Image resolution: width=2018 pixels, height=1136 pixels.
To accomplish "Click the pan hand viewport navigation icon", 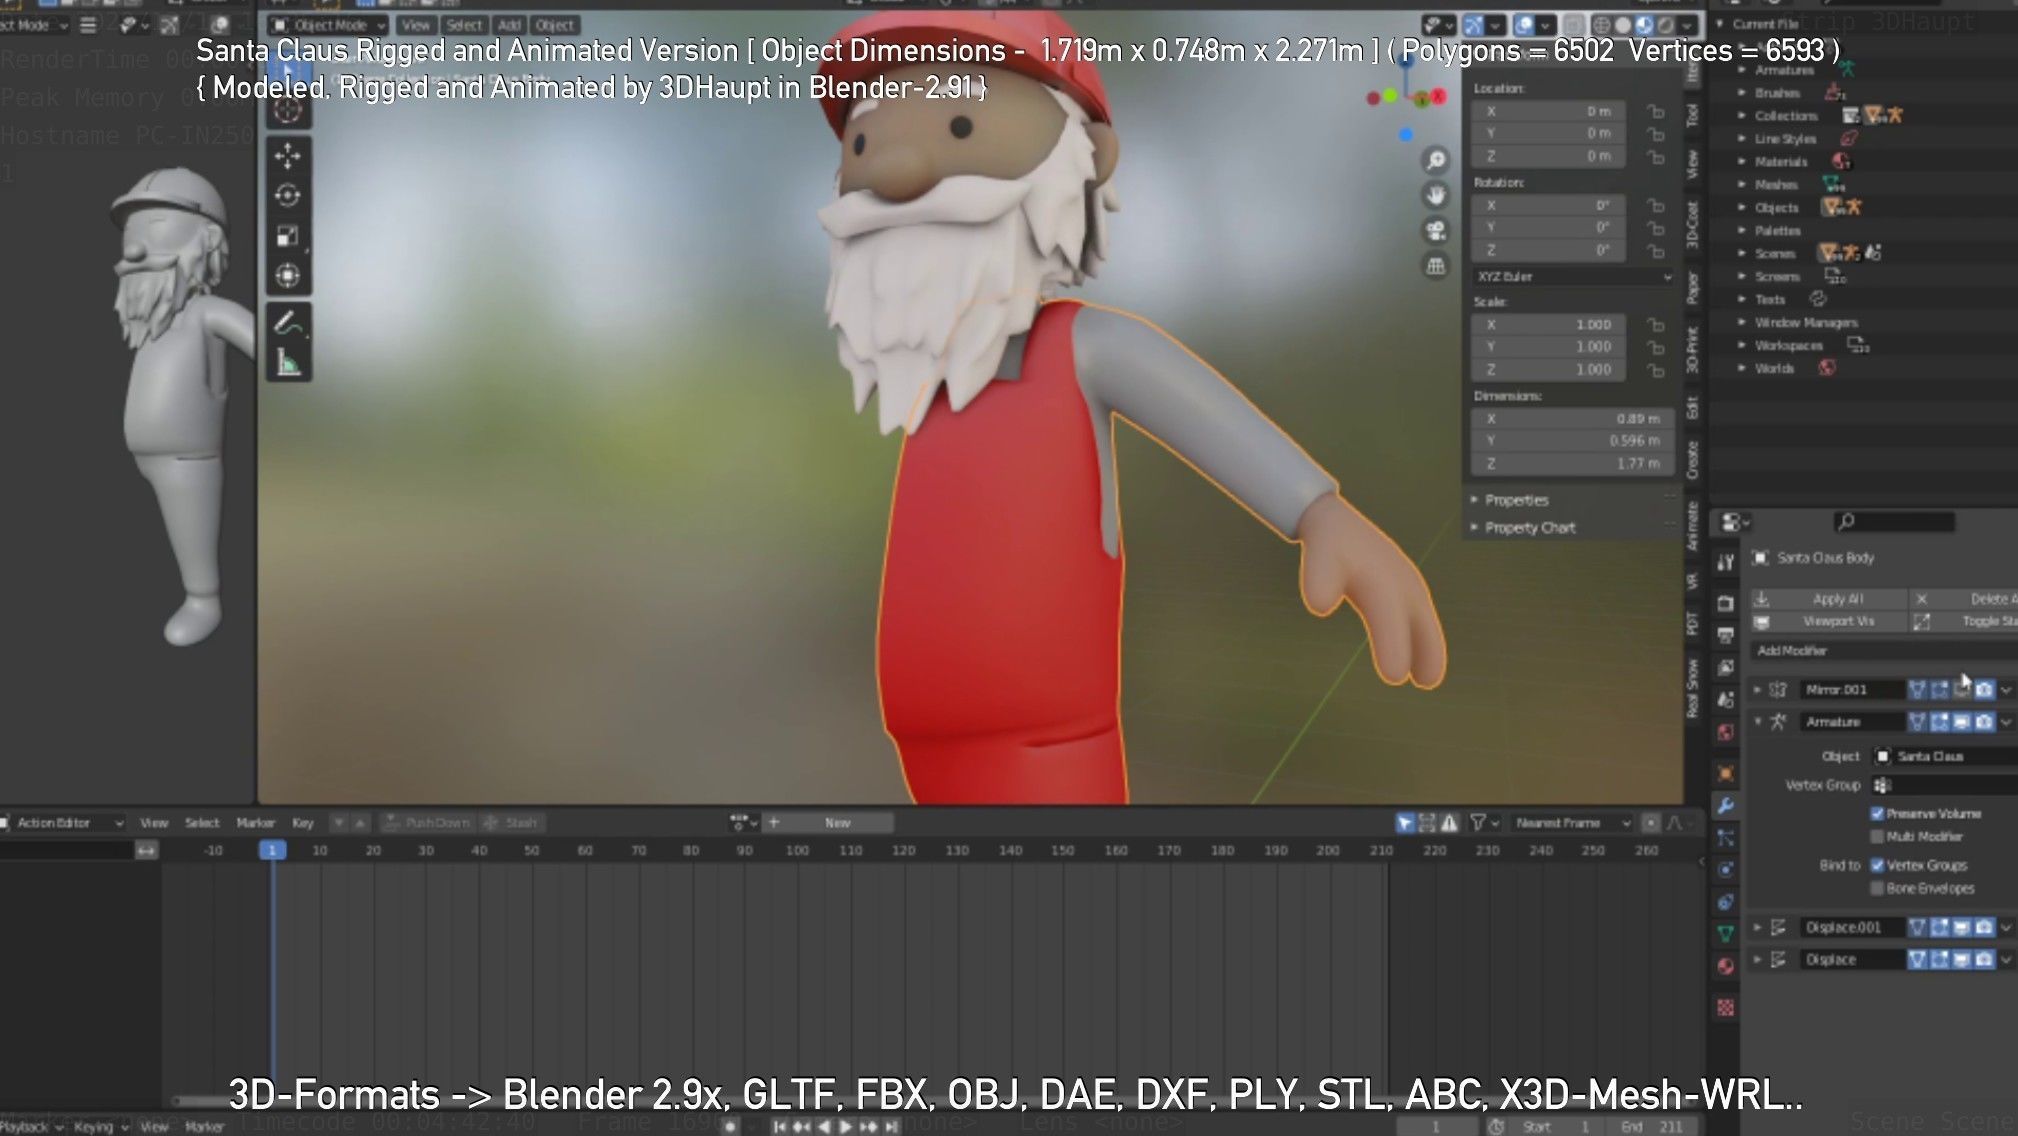I will [1436, 195].
